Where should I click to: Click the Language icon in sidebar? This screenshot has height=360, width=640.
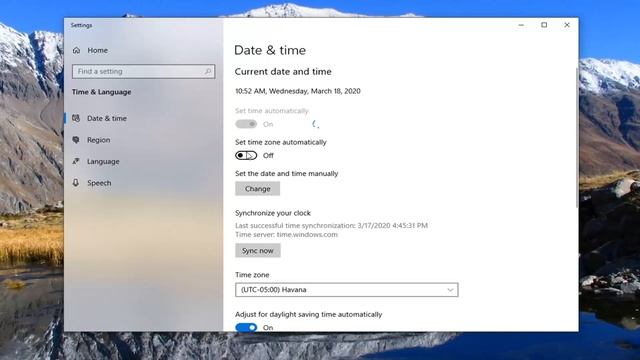pos(76,161)
